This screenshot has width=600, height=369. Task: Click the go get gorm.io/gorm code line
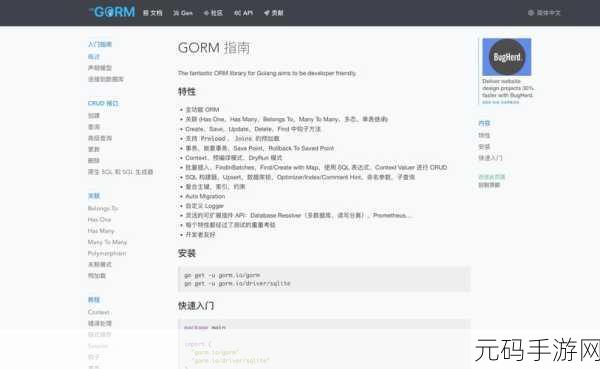(x=222, y=275)
